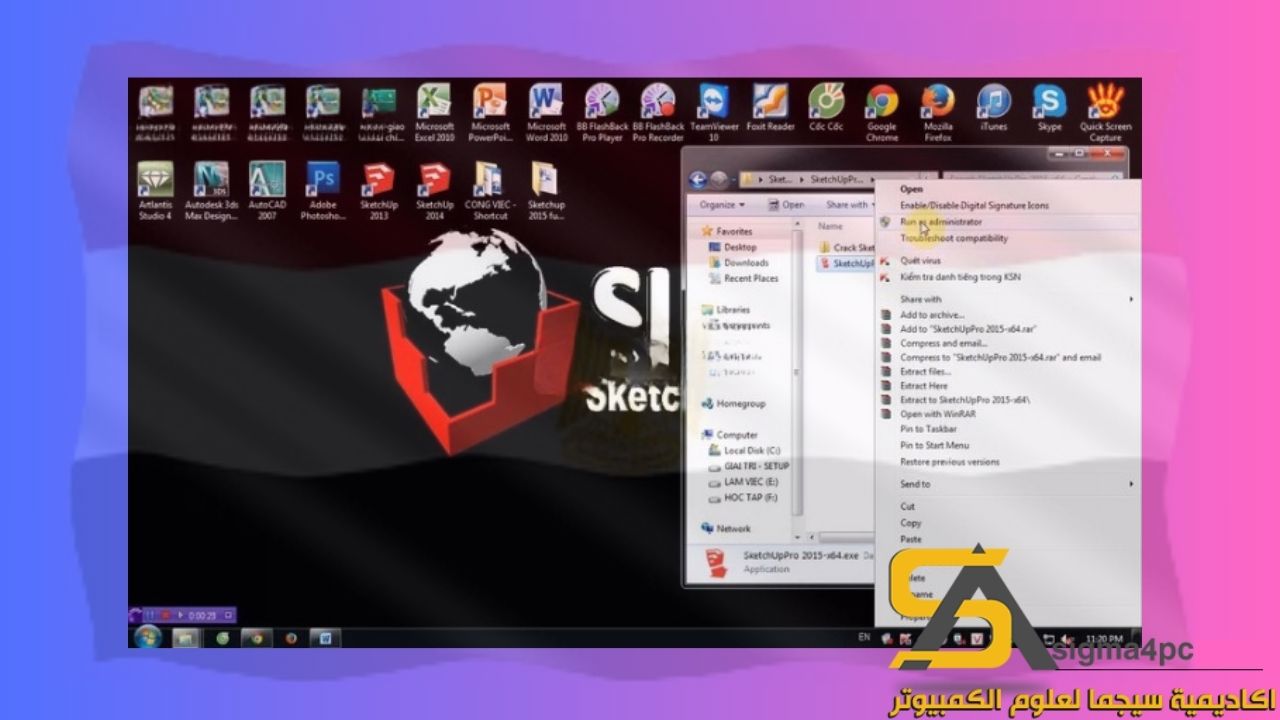Launch AutoCAD 2007 desktop shortcut

(x=267, y=190)
